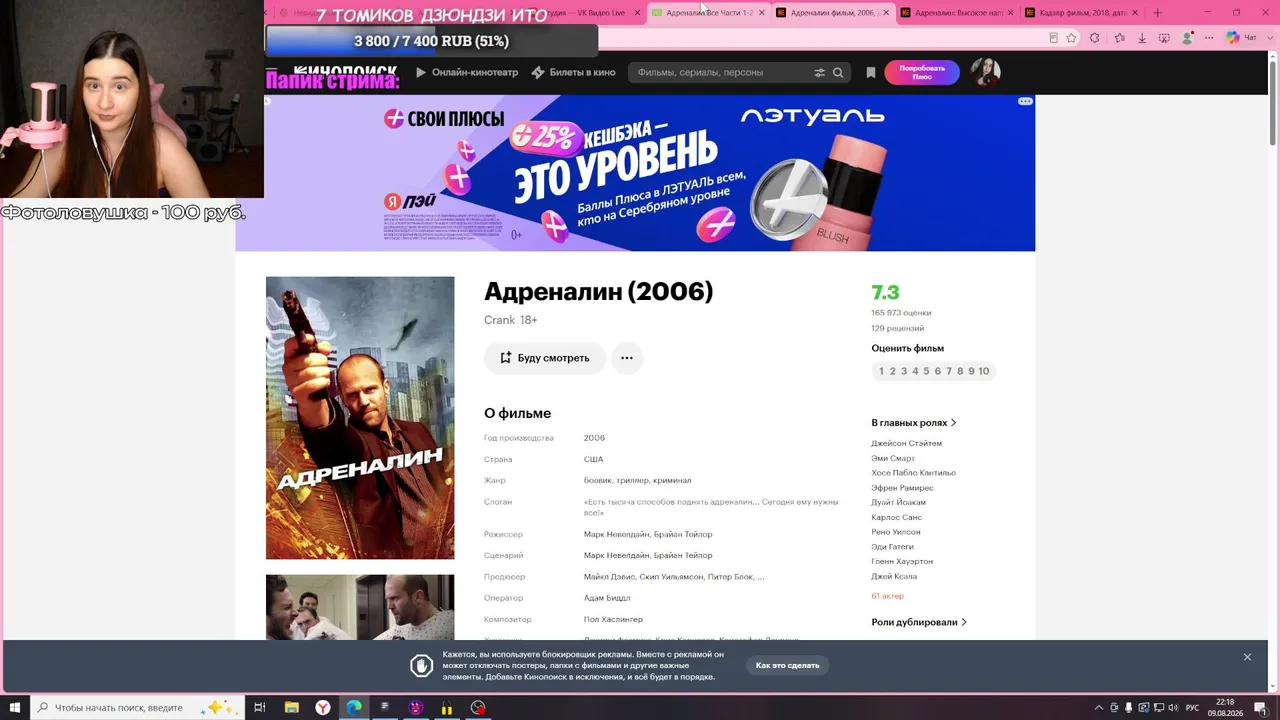Expand the Роли дублировали section
Viewport: 1280px width, 720px height.
click(x=919, y=622)
